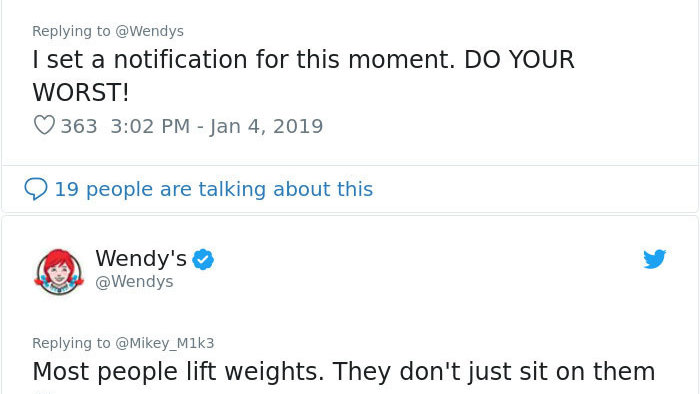Viewport: 700px width, 394px height.
Task: Click the 'Jan 4, 2019' date text
Action: tap(267, 126)
